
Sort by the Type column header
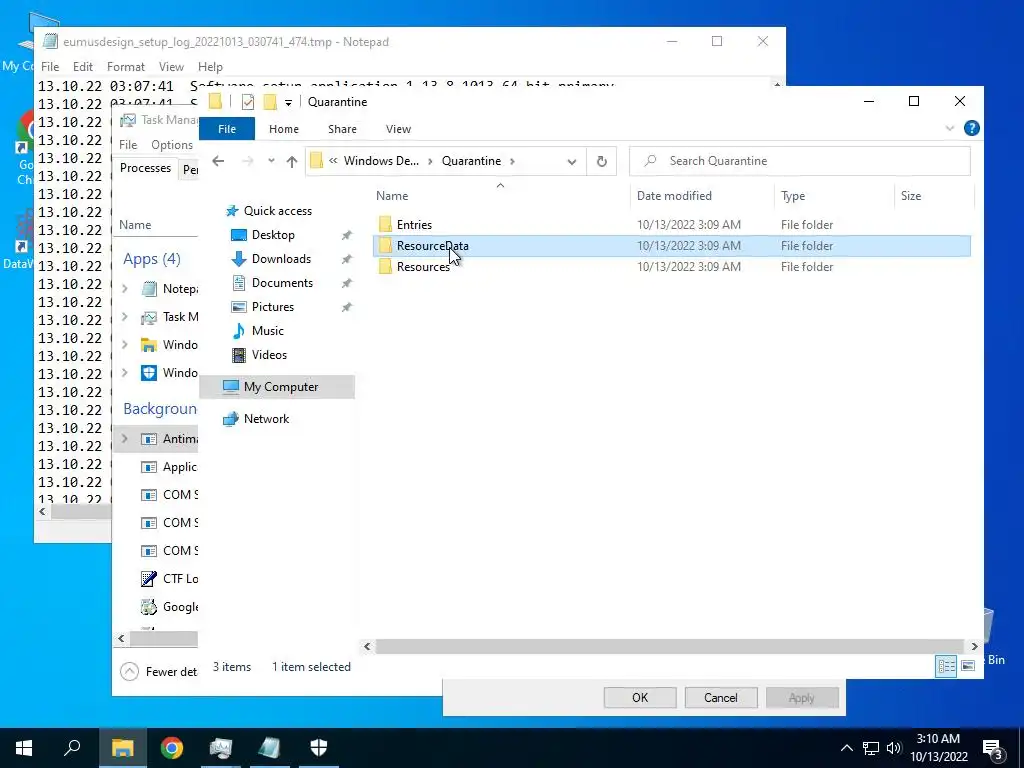(x=793, y=195)
